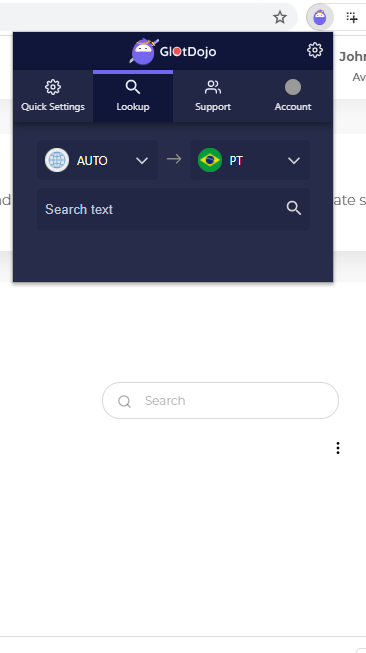Image resolution: width=366 pixels, height=653 pixels.
Task: Click the gray Account avatar circle
Action: click(x=293, y=87)
